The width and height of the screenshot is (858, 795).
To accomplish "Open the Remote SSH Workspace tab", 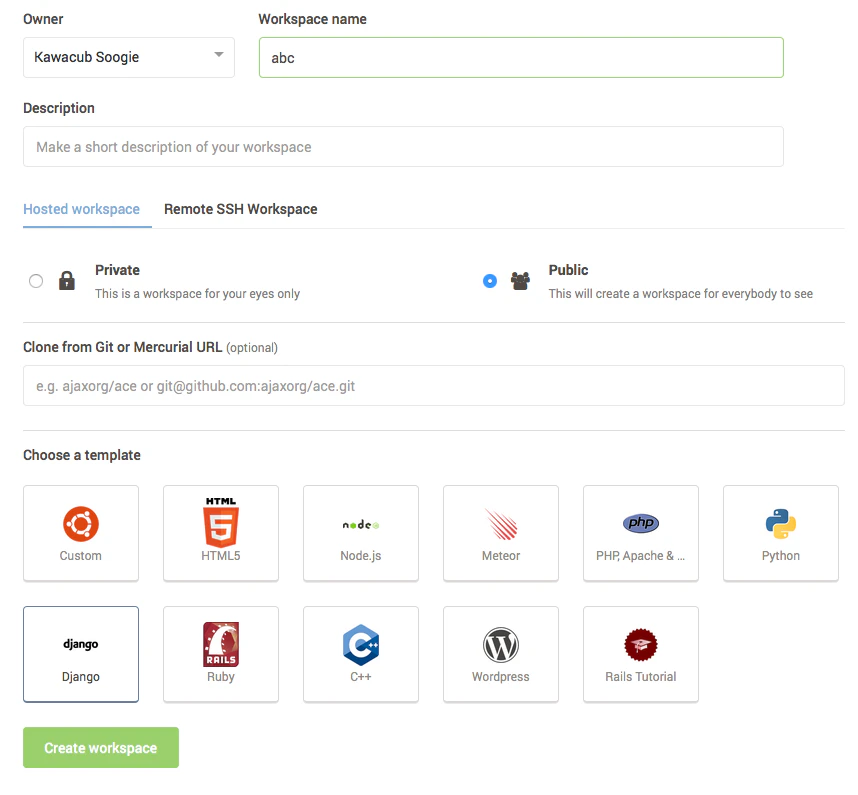I will [241, 209].
